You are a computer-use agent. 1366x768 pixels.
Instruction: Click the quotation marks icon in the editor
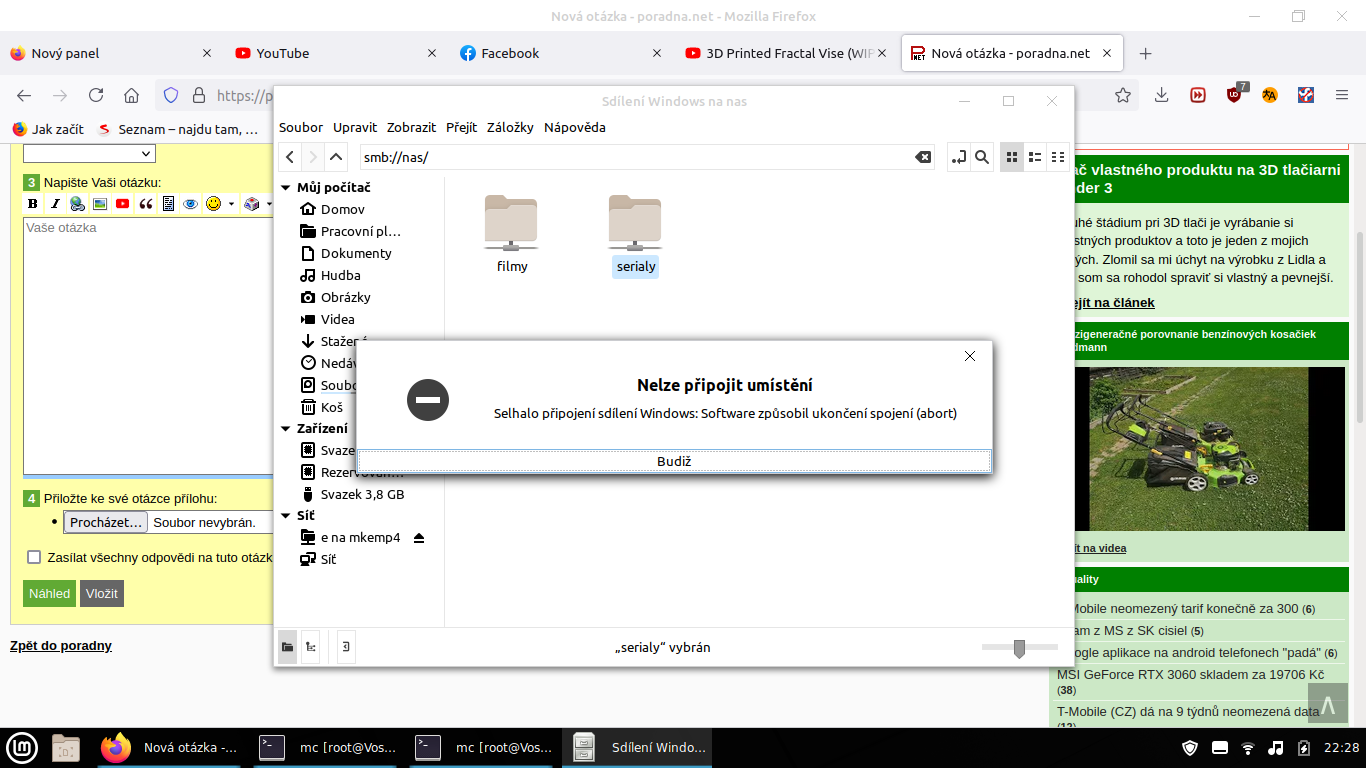tap(146, 204)
